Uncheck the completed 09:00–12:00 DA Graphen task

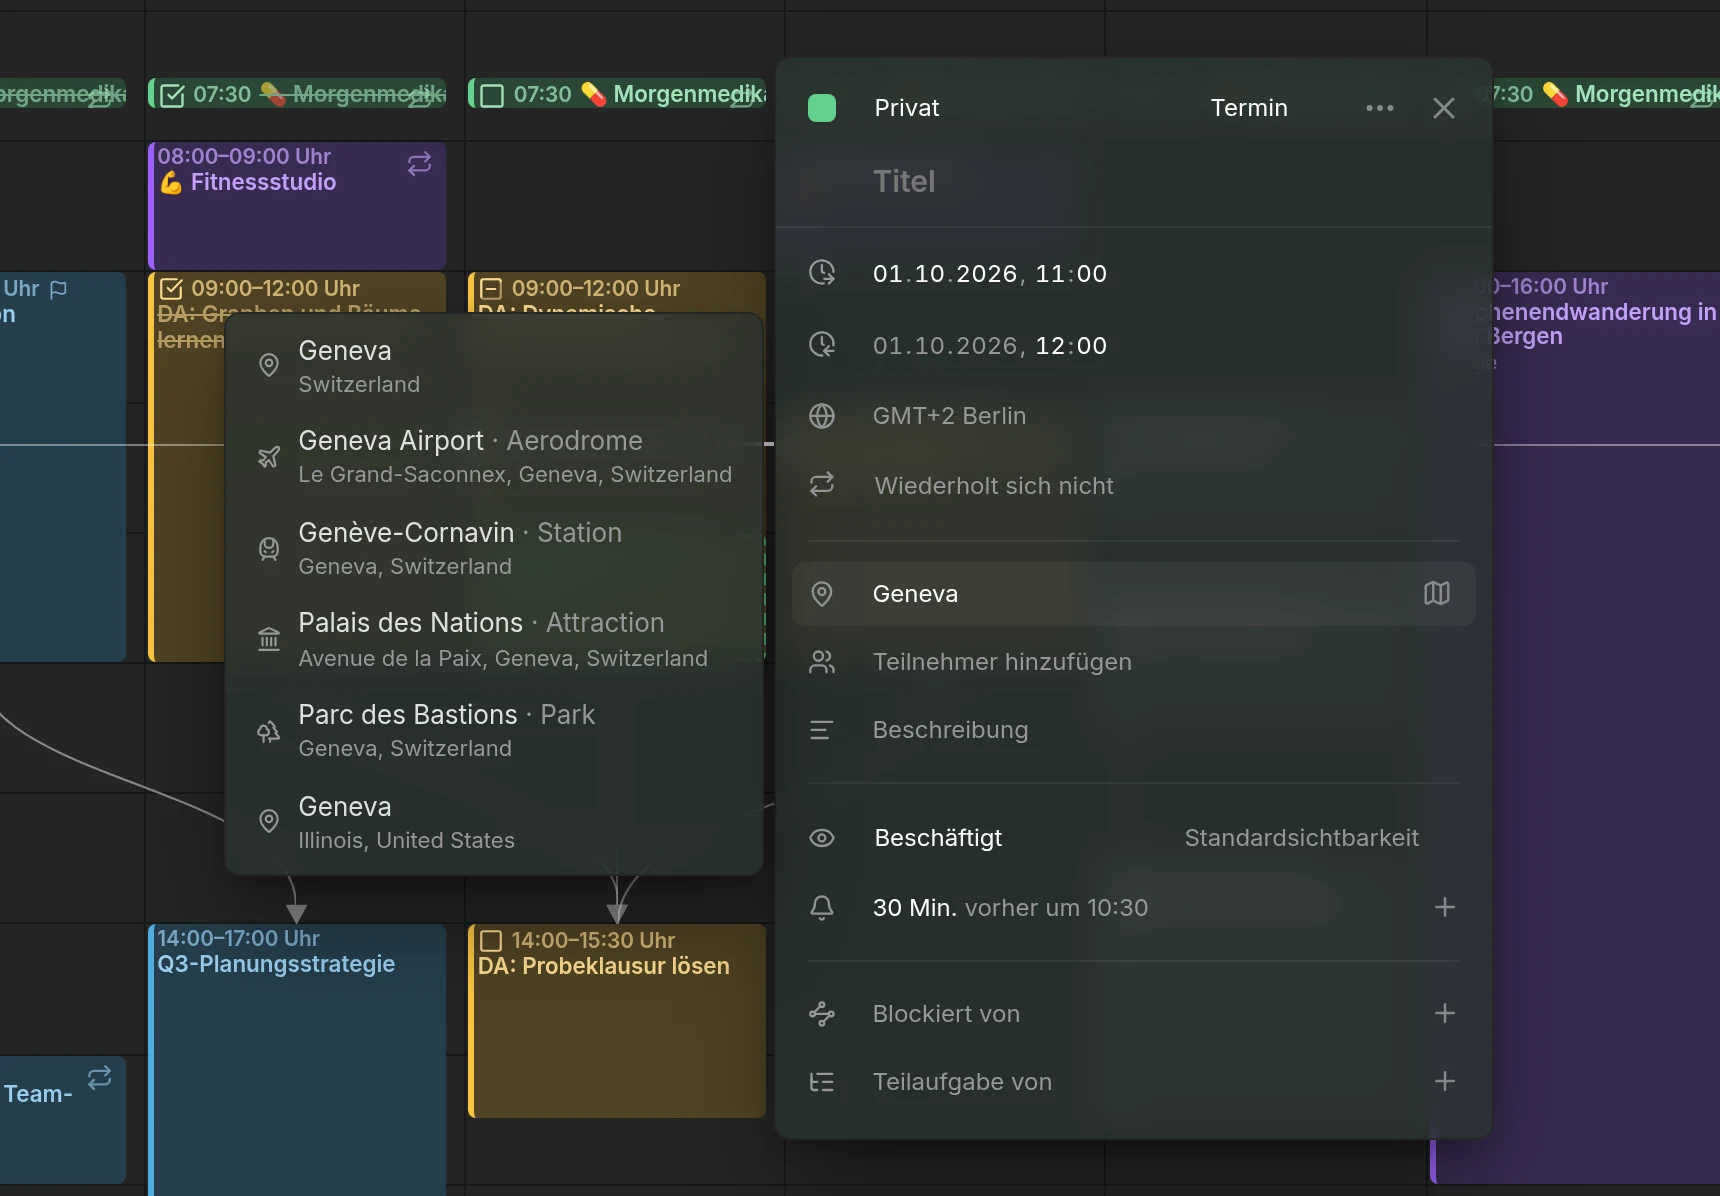(x=171, y=289)
